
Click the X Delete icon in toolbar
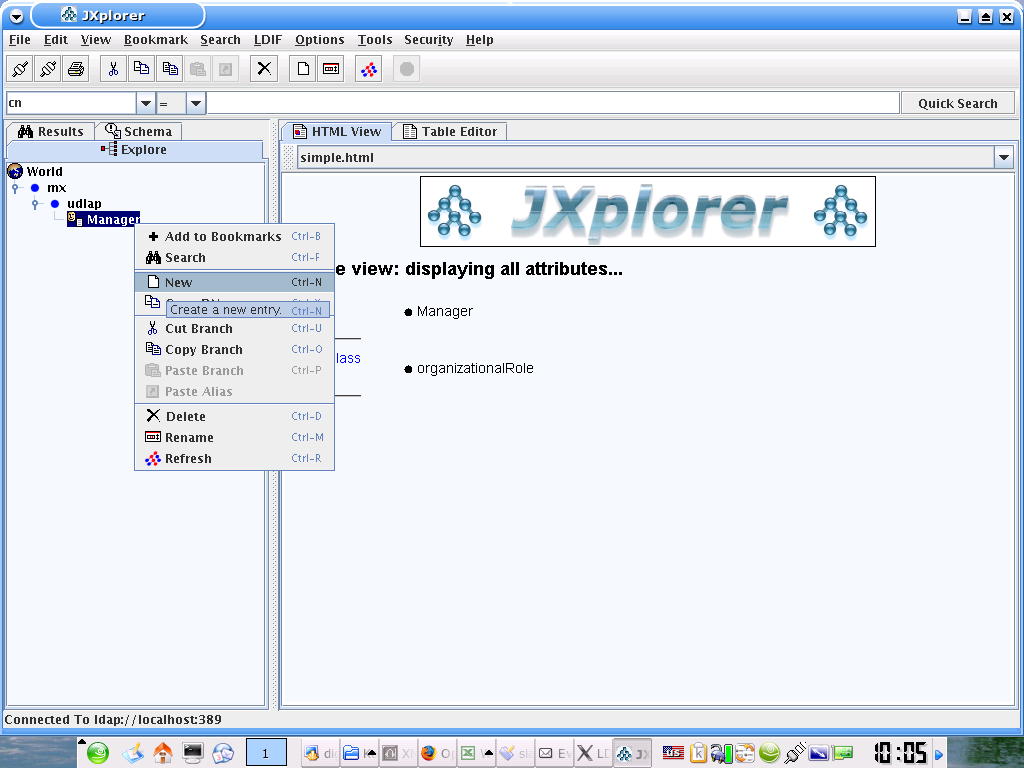(264, 69)
